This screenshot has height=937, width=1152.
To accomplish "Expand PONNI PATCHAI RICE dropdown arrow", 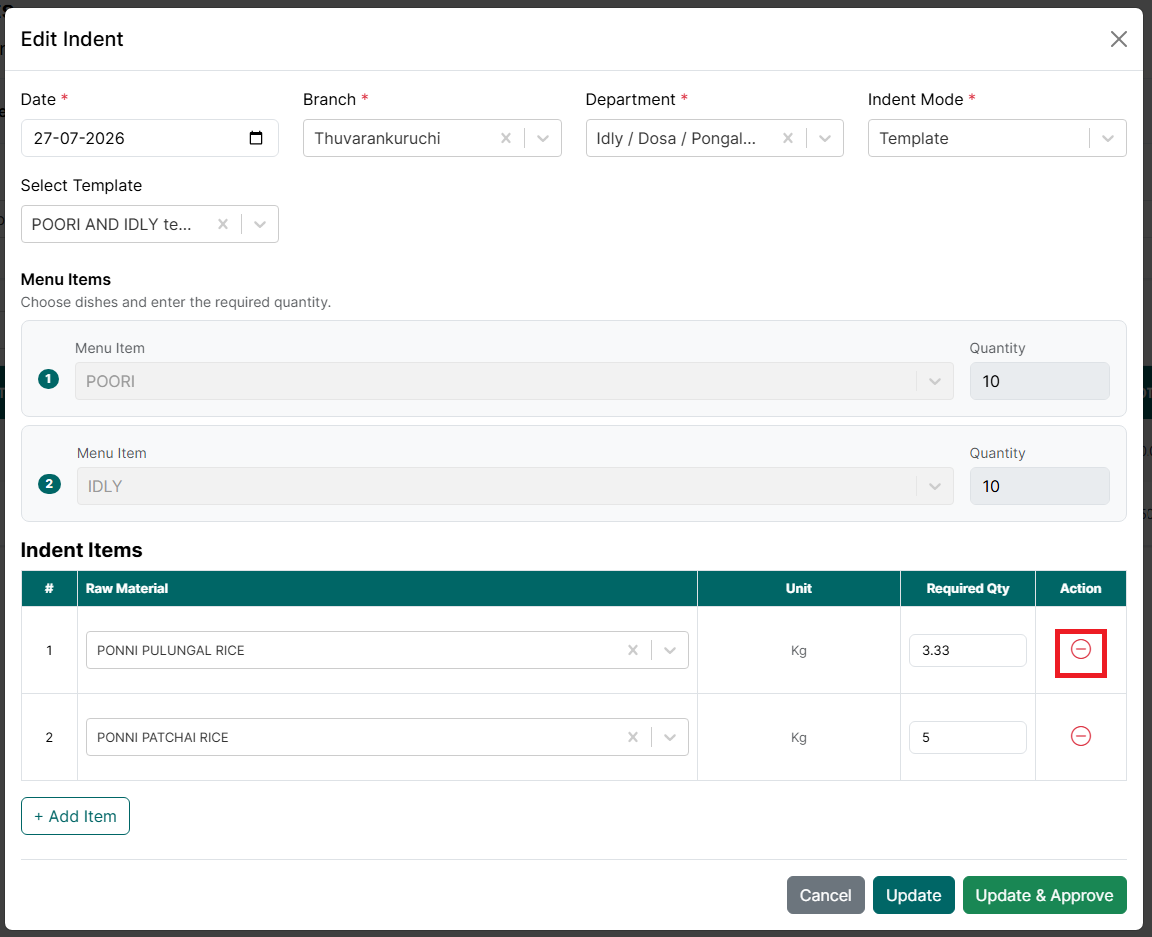I will click(670, 737).
